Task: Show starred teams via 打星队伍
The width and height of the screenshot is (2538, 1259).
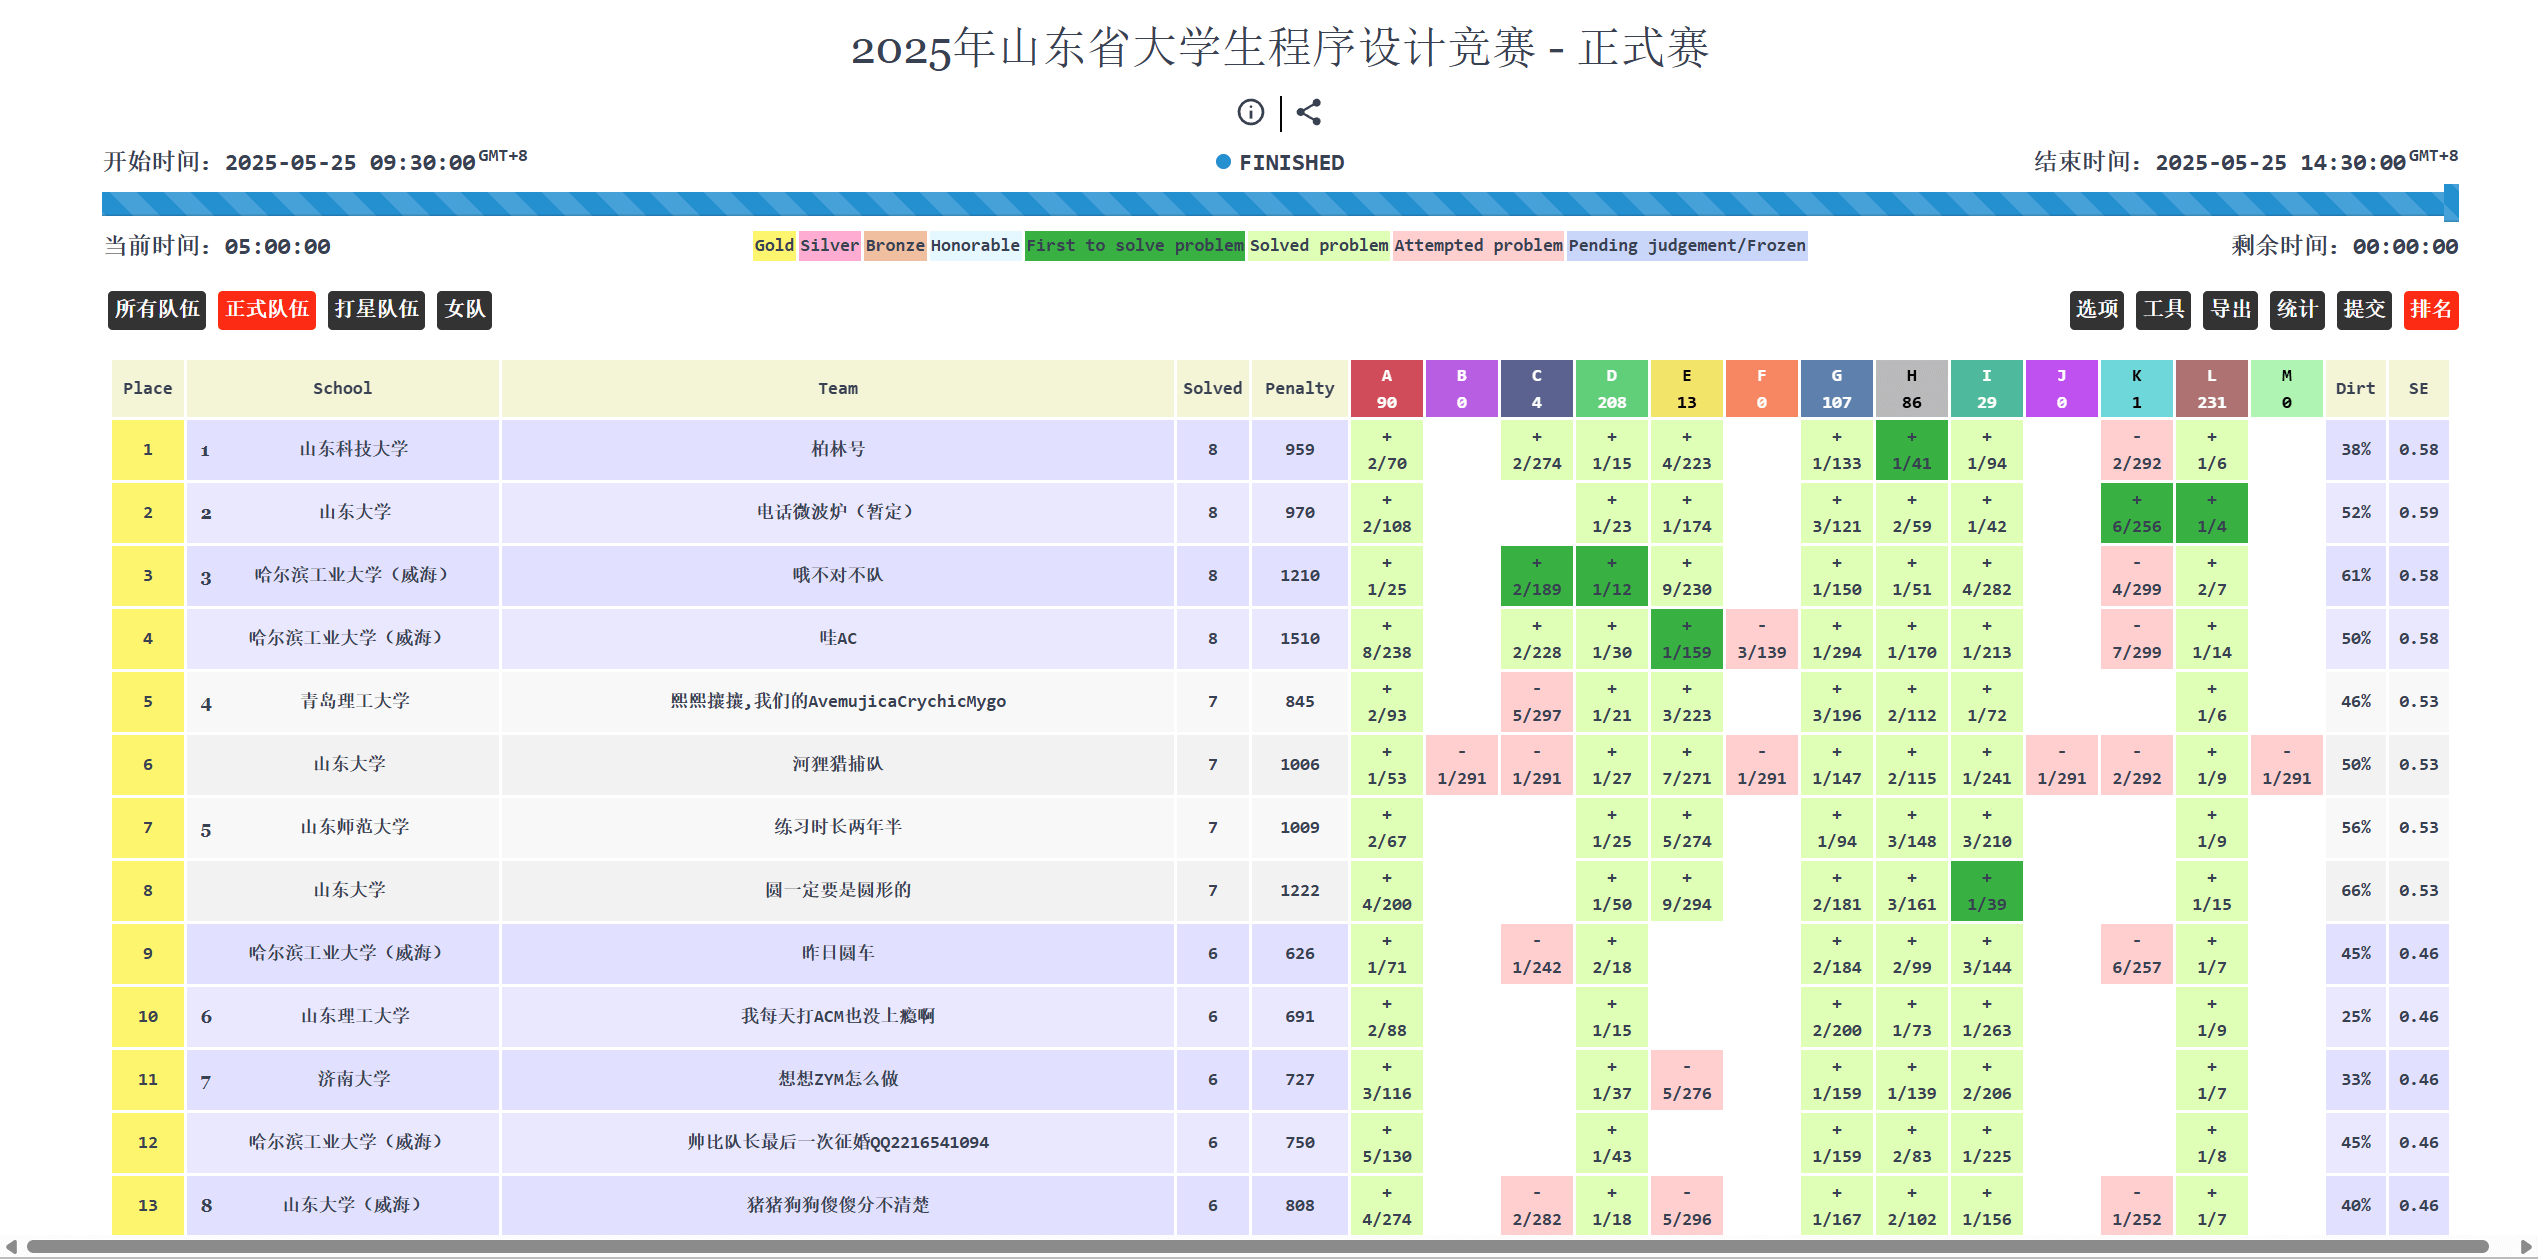Action: [x=376, y=310]
